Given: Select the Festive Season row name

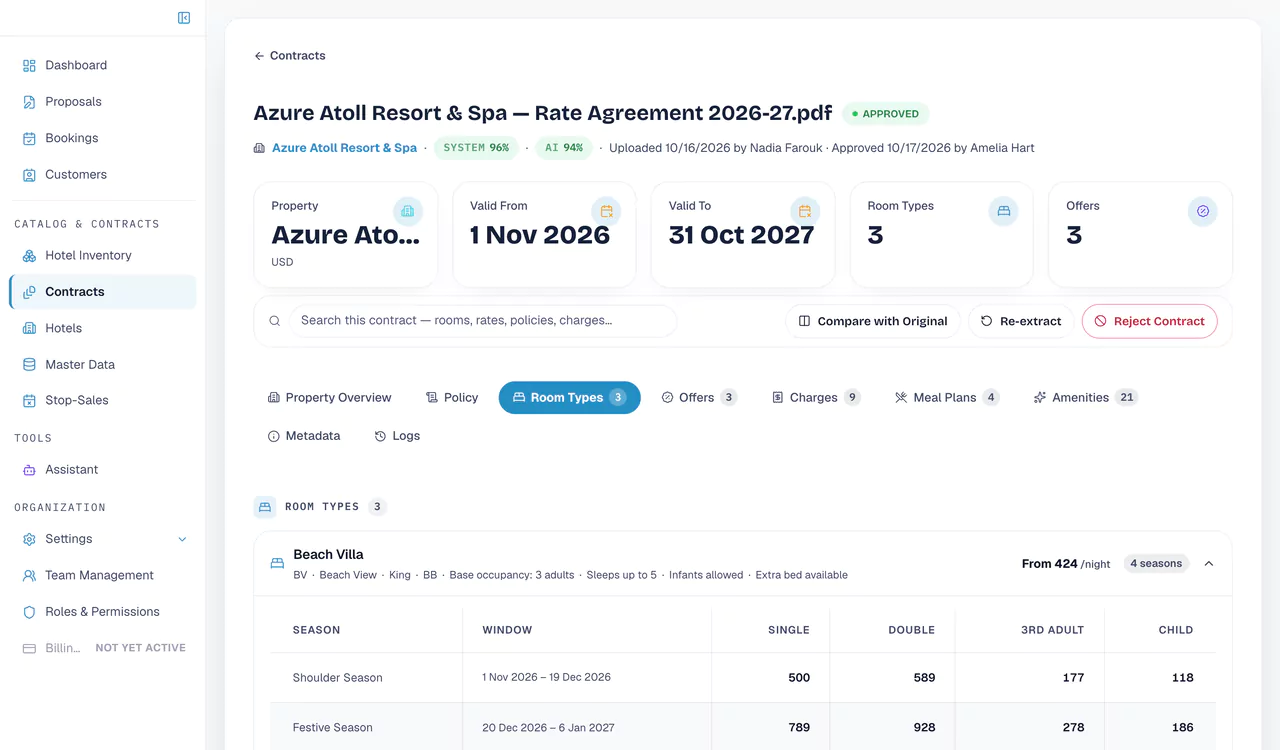Looking at the screenshot, I should 333,728.
